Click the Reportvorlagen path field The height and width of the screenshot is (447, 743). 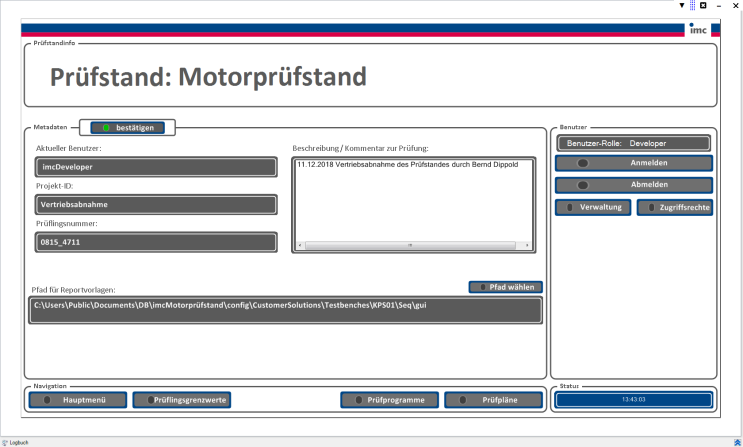pos(285,310)
